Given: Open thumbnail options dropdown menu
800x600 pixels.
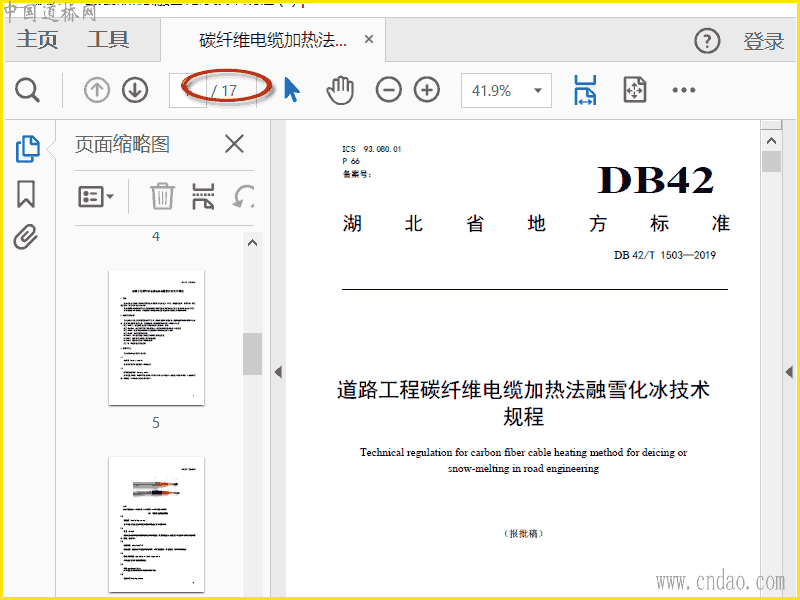Looking at the screenshot, I should 95,196.
